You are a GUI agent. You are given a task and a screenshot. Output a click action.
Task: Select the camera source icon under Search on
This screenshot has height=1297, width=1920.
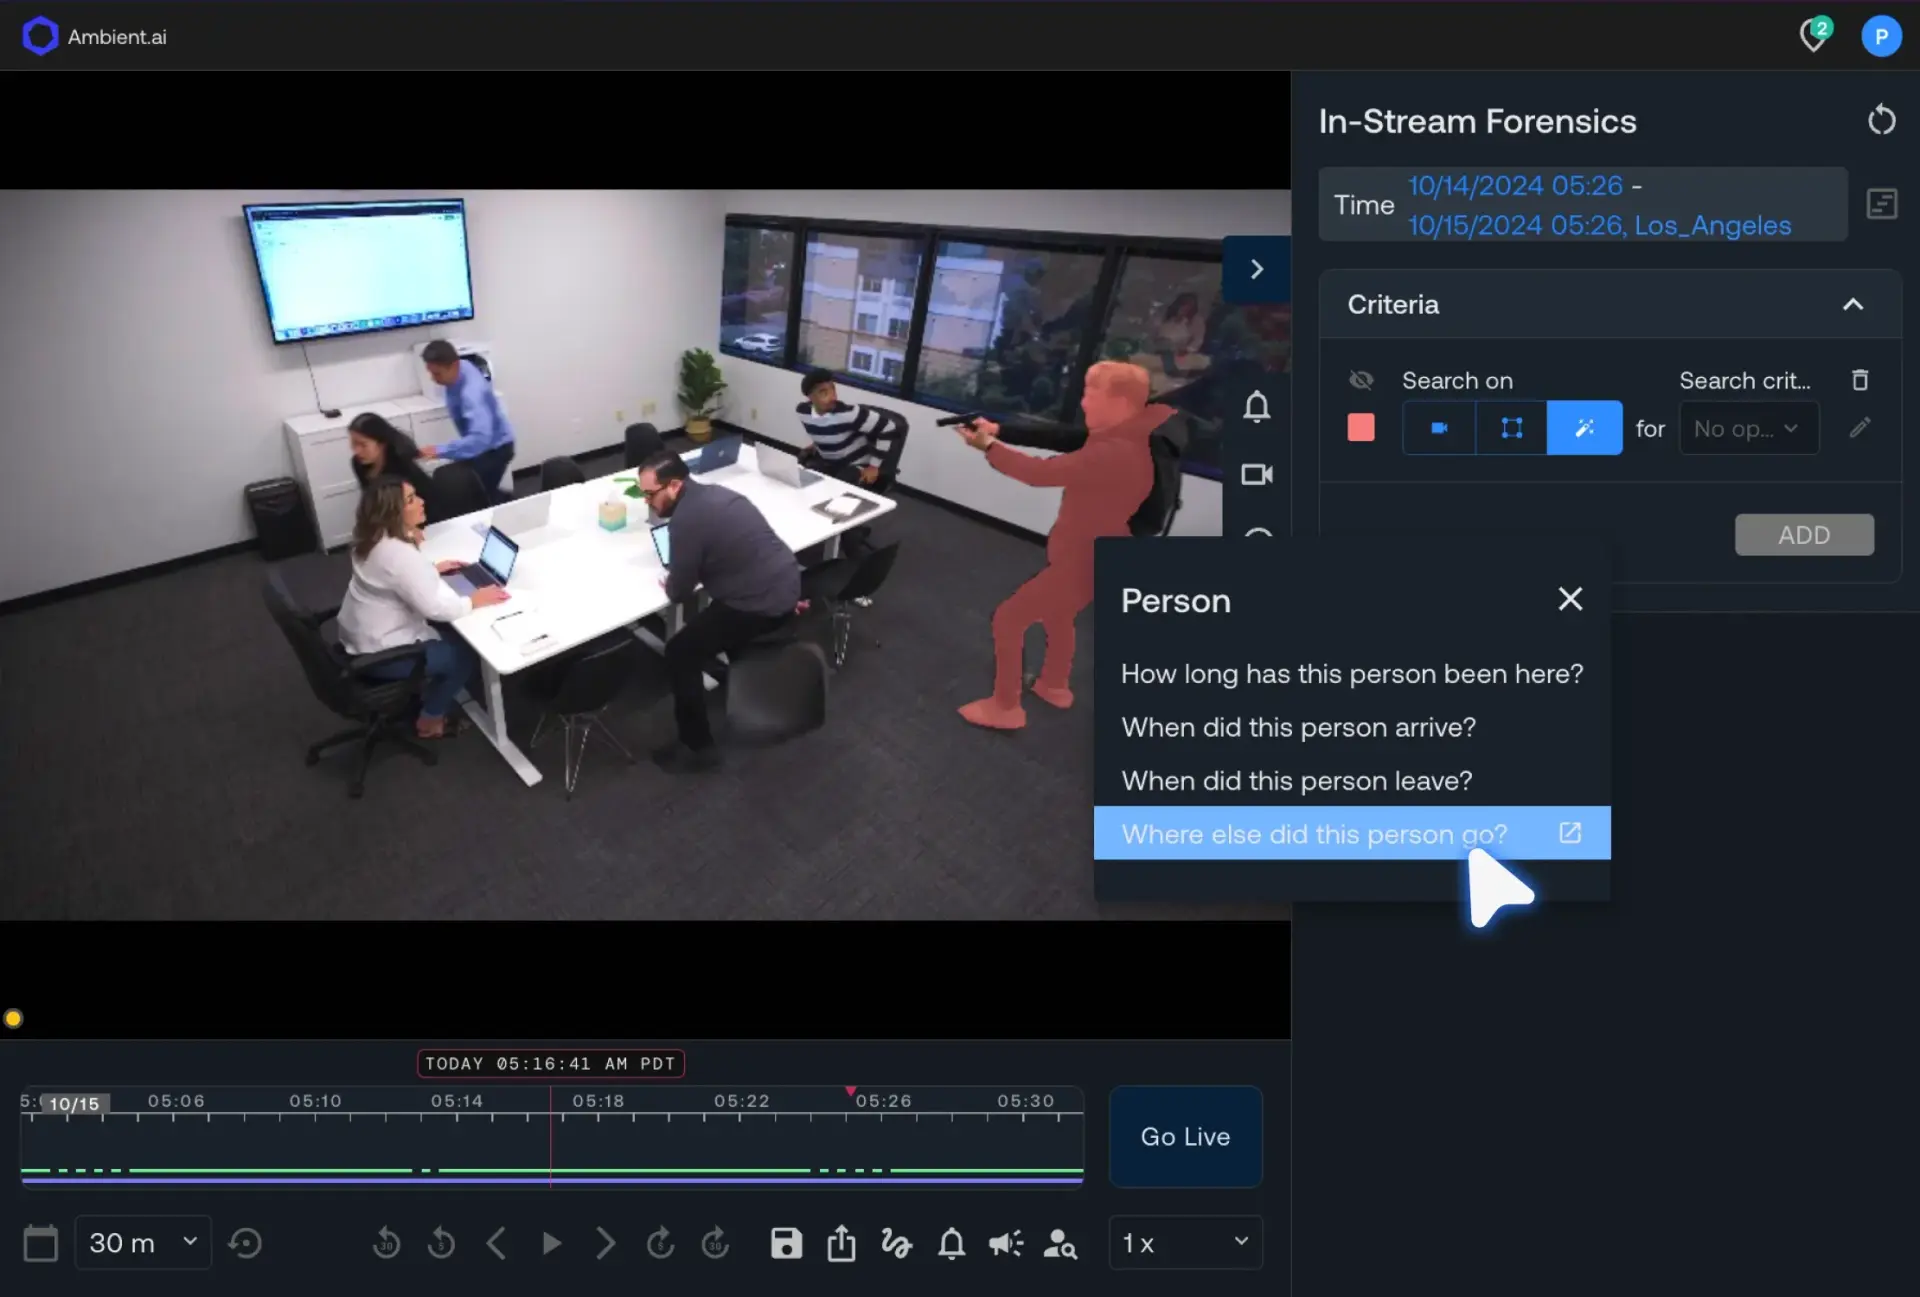tap(1438, 427)
